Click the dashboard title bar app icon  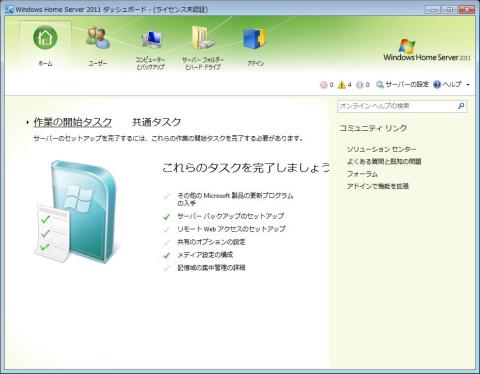point(10,9)
